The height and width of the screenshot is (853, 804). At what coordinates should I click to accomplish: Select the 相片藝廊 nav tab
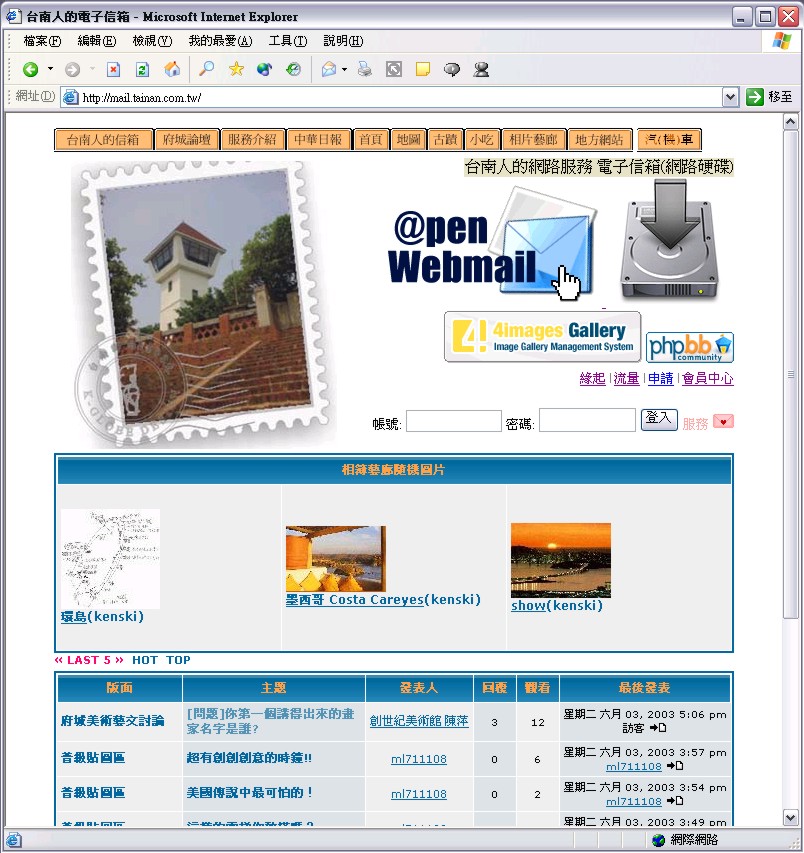[x=534, y=140]
